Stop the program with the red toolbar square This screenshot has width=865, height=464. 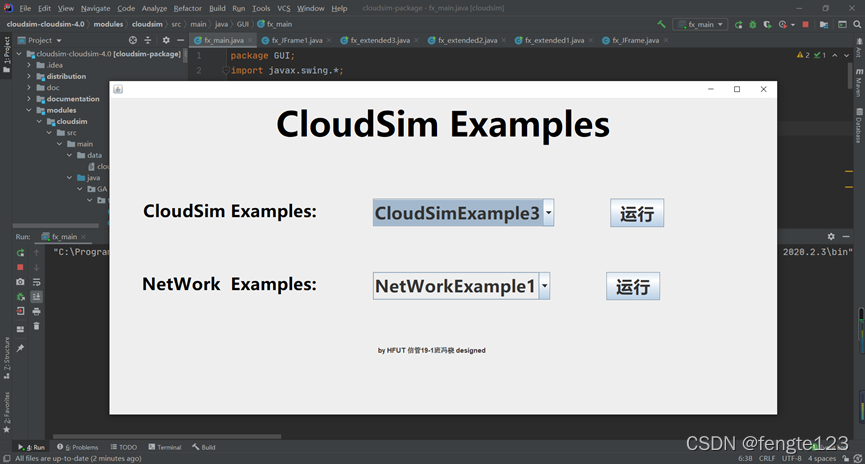coord(805,24)
